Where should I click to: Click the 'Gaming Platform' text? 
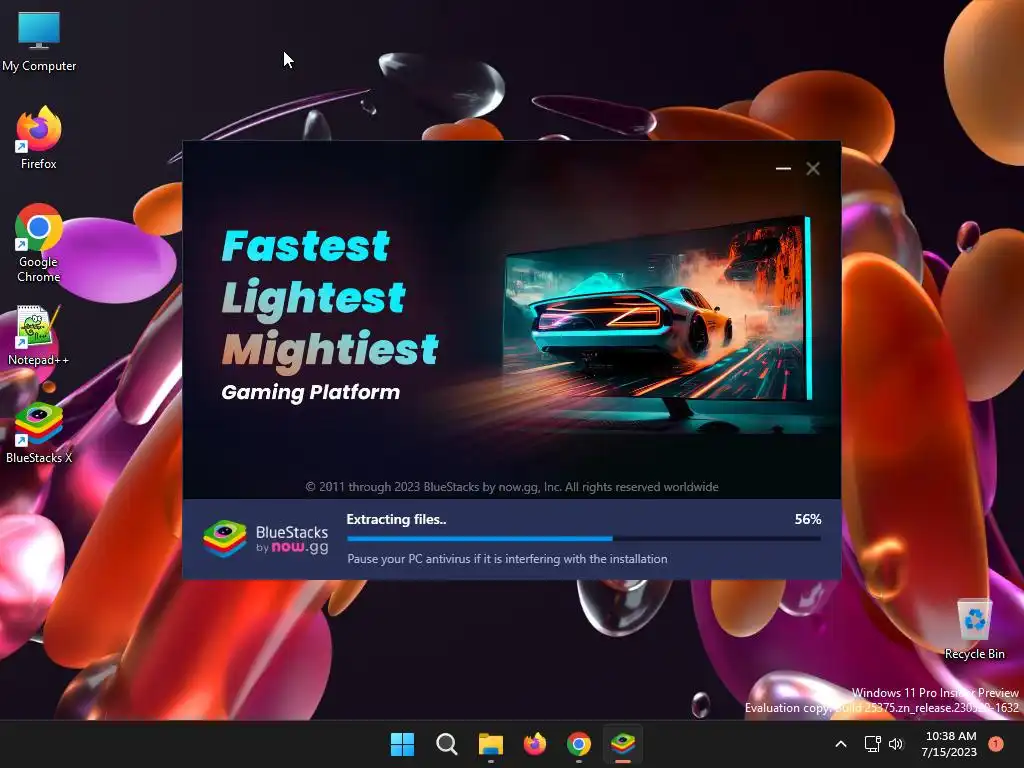pyautogui.click(x=311, y=392)
